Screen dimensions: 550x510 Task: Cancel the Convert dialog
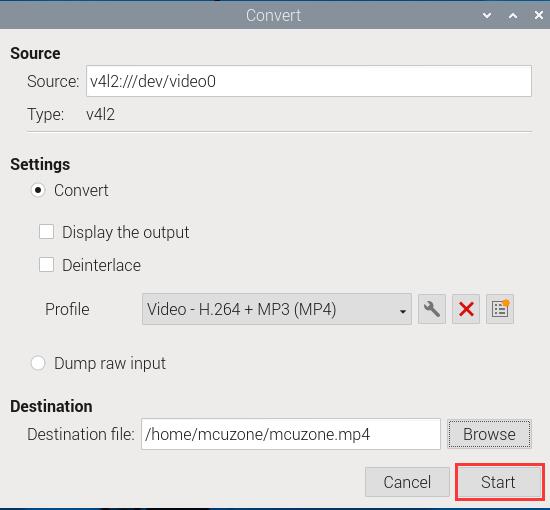407,482
